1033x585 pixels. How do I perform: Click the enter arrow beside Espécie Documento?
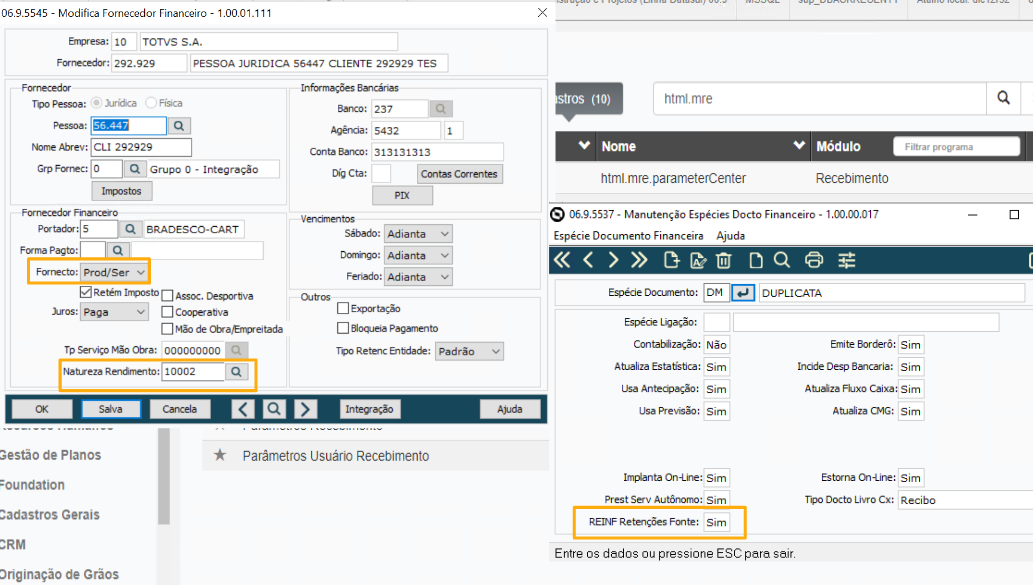(x=743, y=292)
